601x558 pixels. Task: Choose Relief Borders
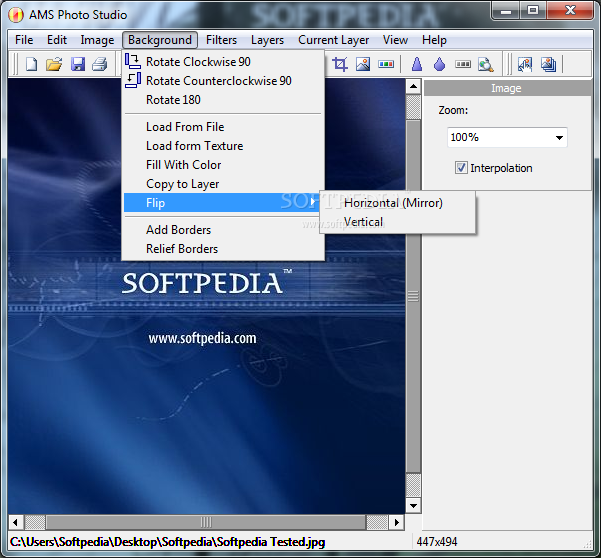223,249
